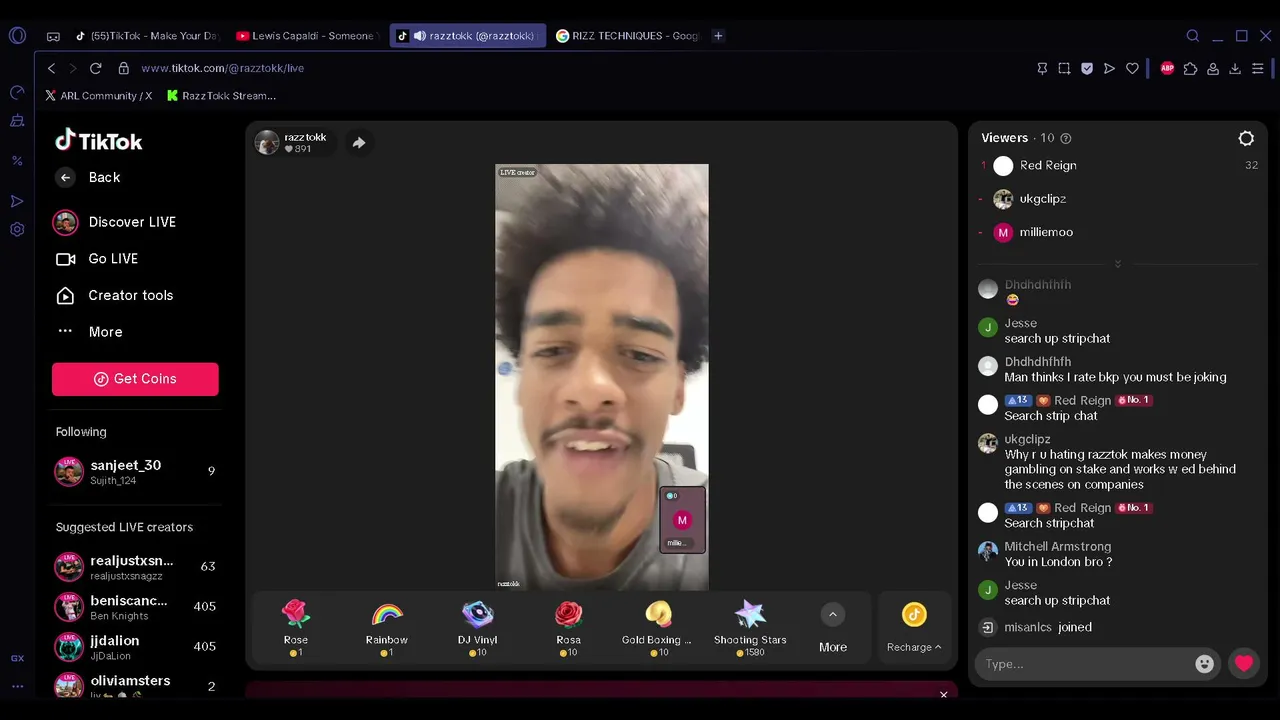
Task: Close the pink banner below the gifts
Action: pyautogui.click(x=943, y=694)
